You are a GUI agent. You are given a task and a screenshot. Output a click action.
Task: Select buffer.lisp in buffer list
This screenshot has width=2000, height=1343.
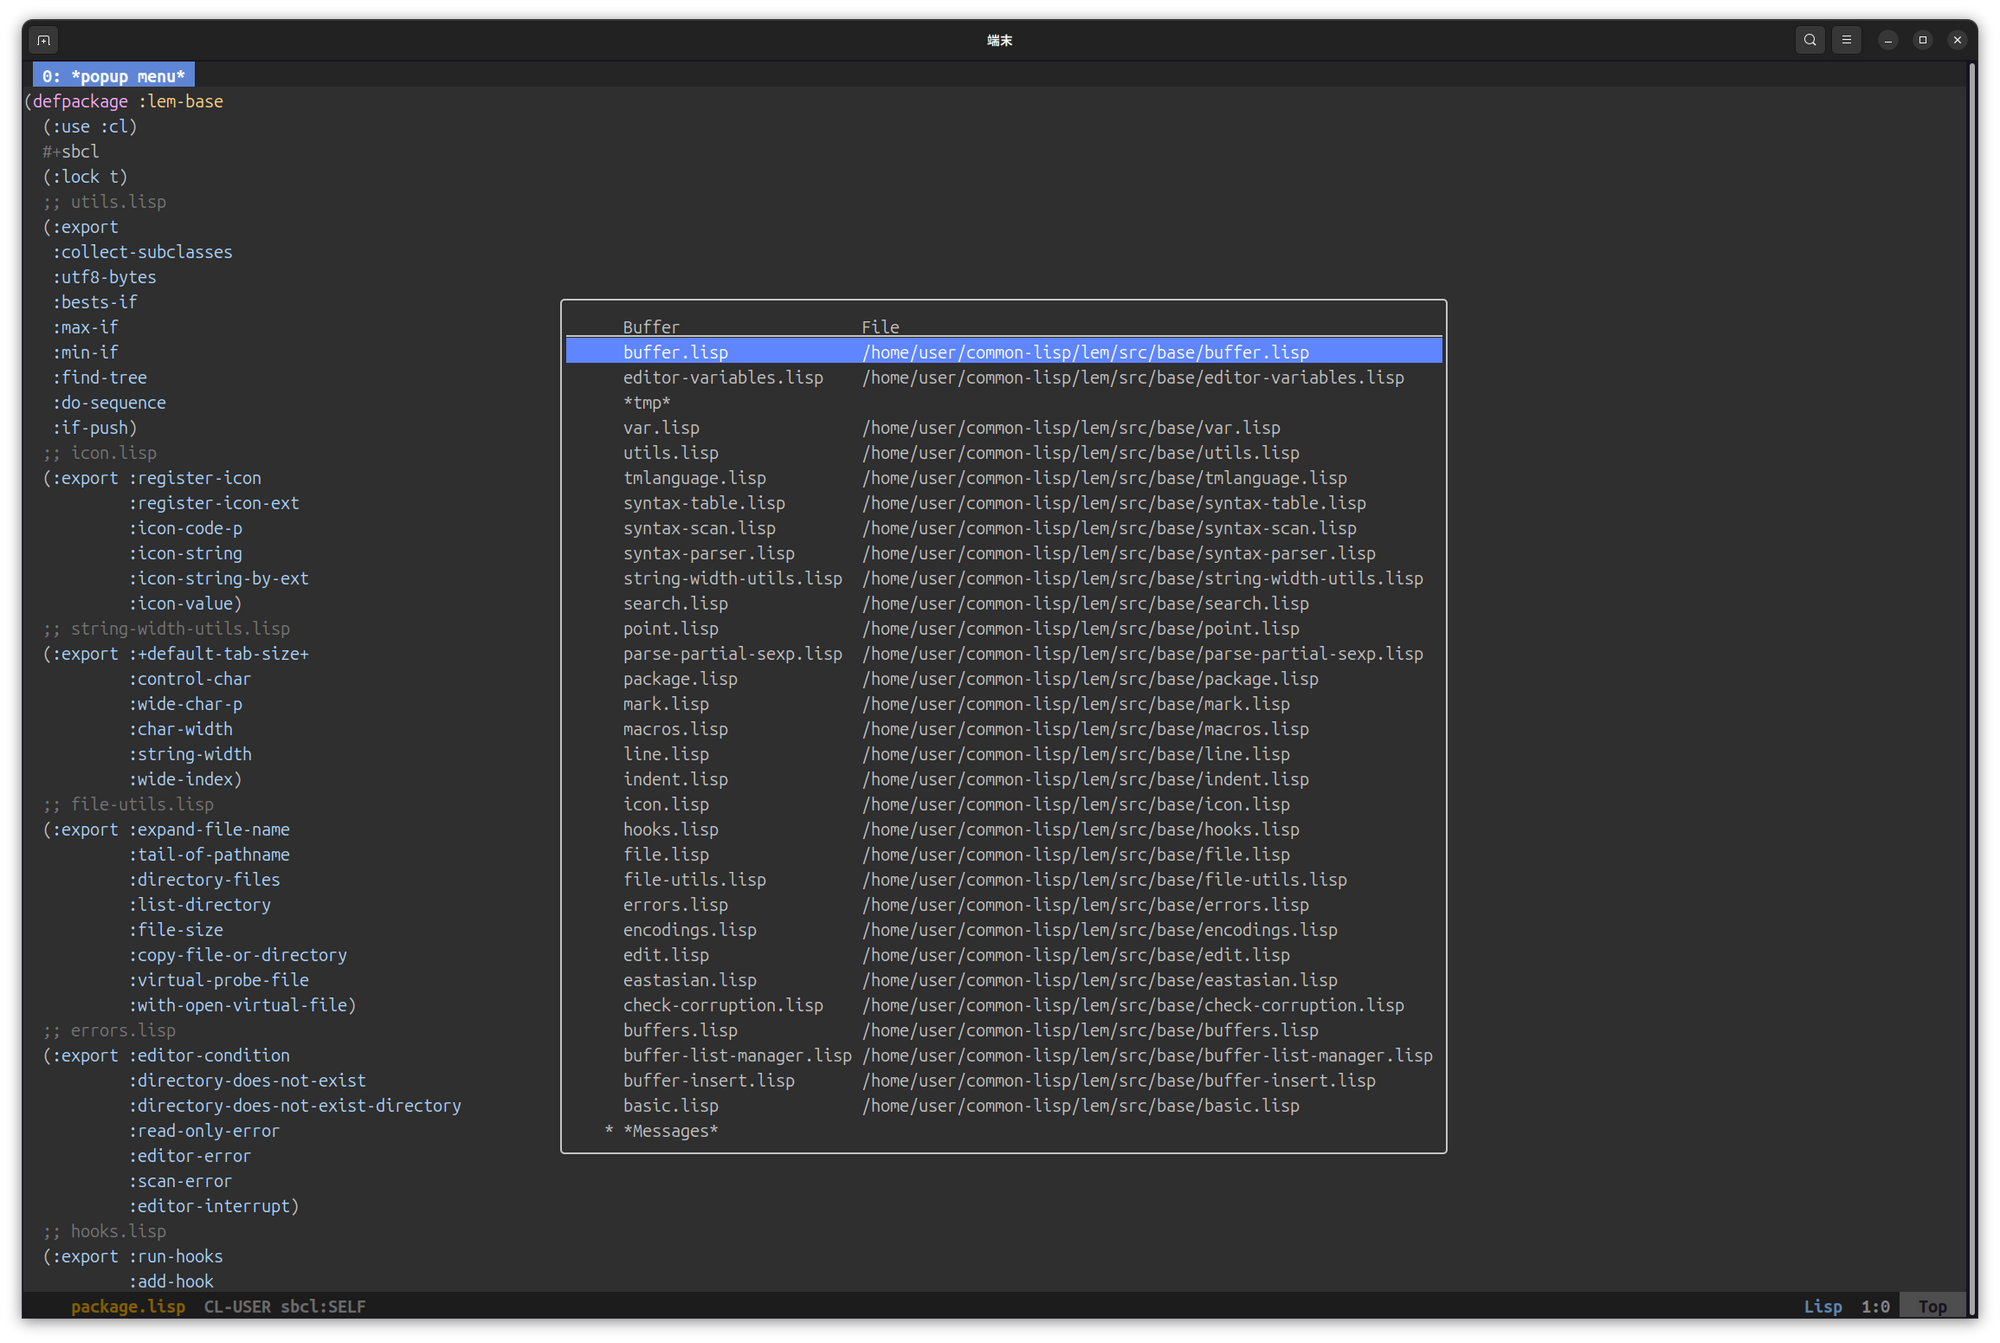click(675, 352)
